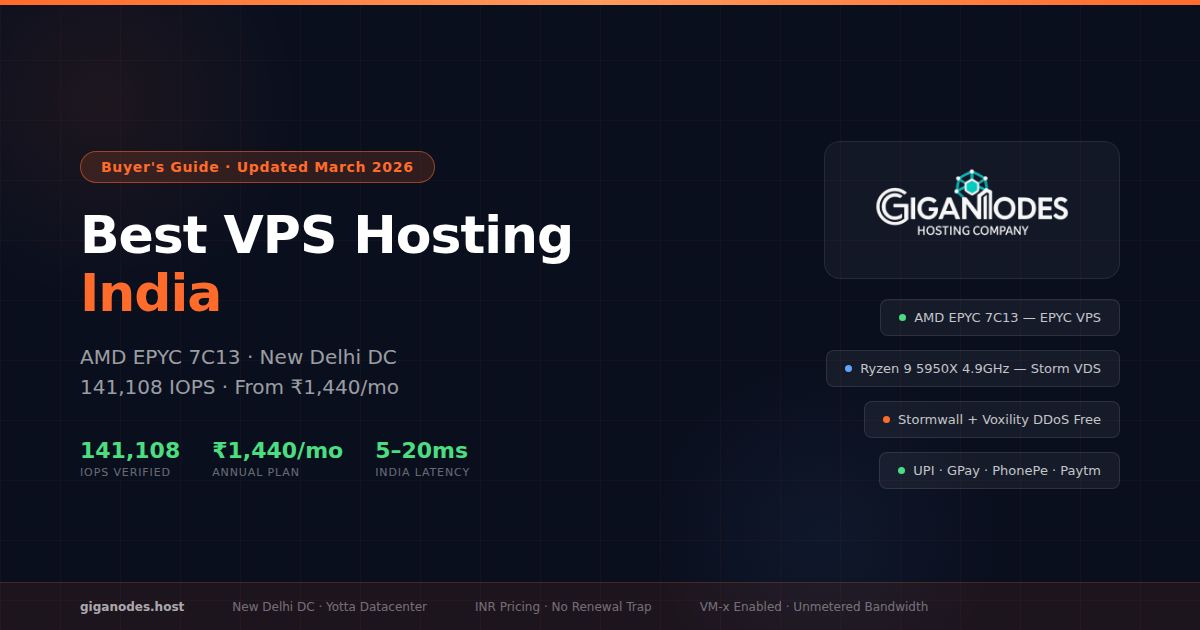Viewport: 1200px width, 630px height.
Task: Click VM-x Enabled · Unmetered Bandwidth footer item
Action: (x=813, y=607)
